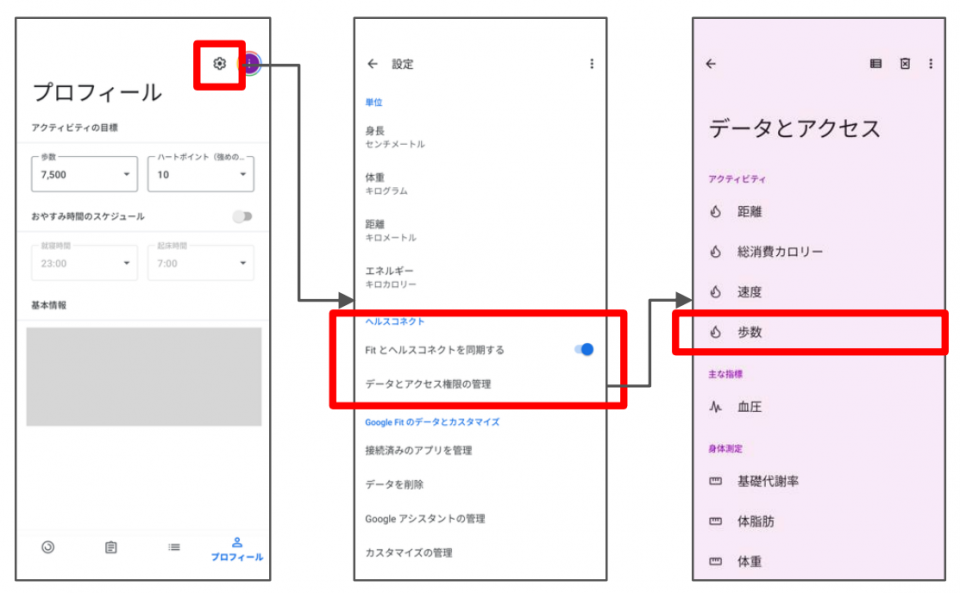Tap the アクティビティの目標 heading
The width and height of the screenshot is (960, 593).
click(x=75, y=127)
